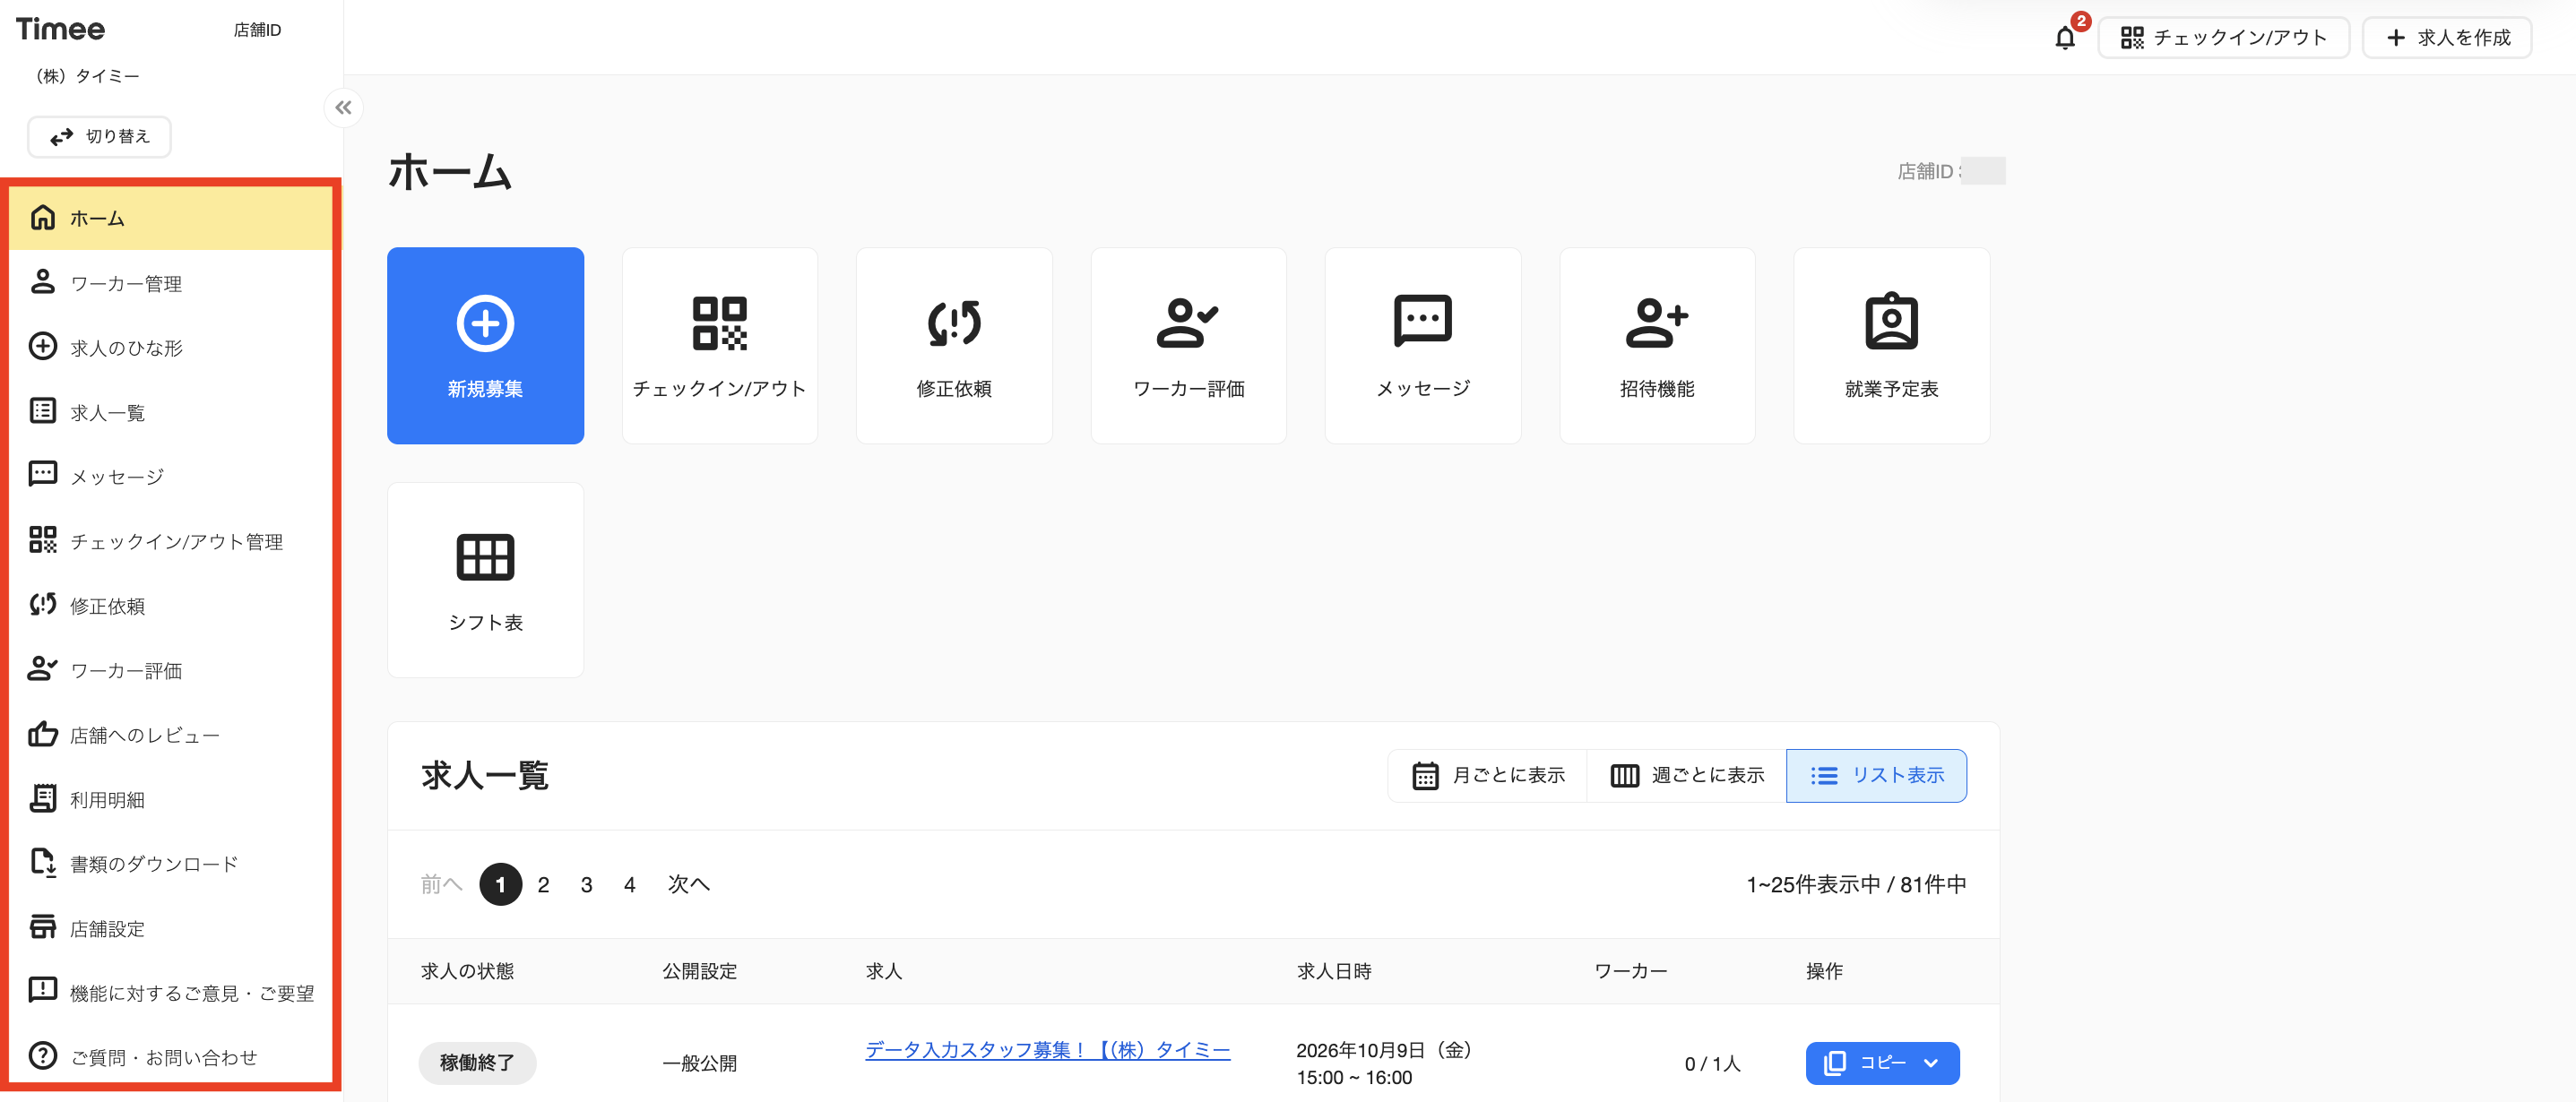
Task: Open the チェックイン/アウト tile on home
Action: [719, 345]
